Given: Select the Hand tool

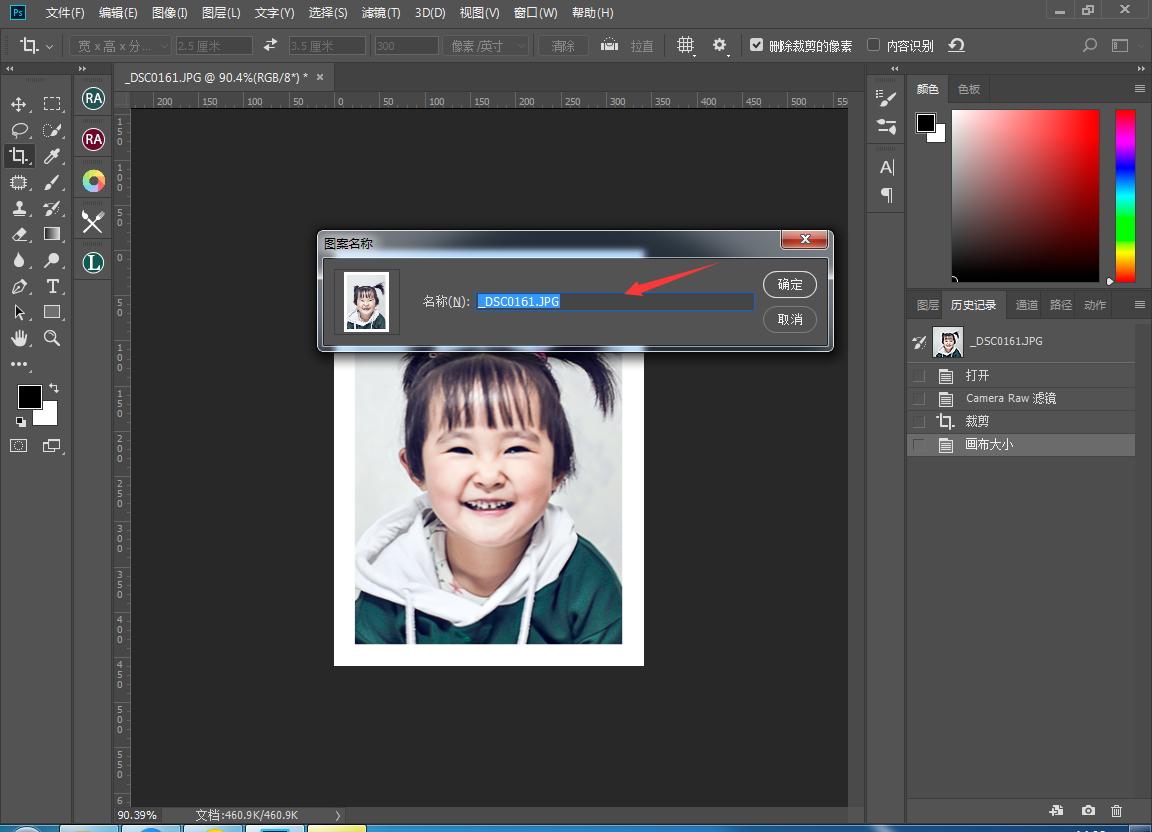Looking at the screenshot, I should (x=18, y=339).
